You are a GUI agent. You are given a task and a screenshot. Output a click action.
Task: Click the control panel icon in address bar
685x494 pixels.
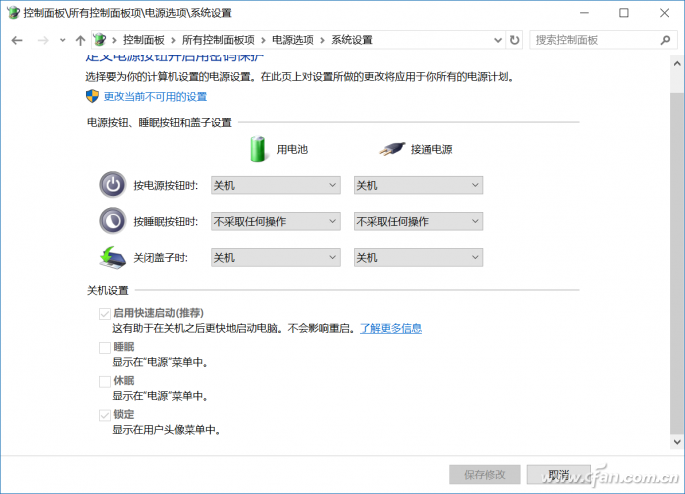click(x=100, y=40)
